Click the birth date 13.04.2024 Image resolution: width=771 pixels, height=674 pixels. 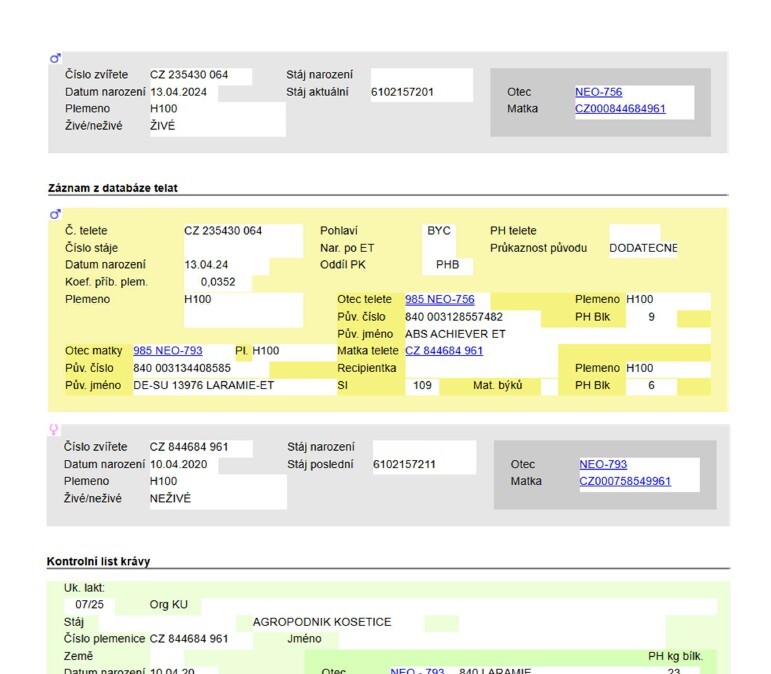tap(178, 92)
